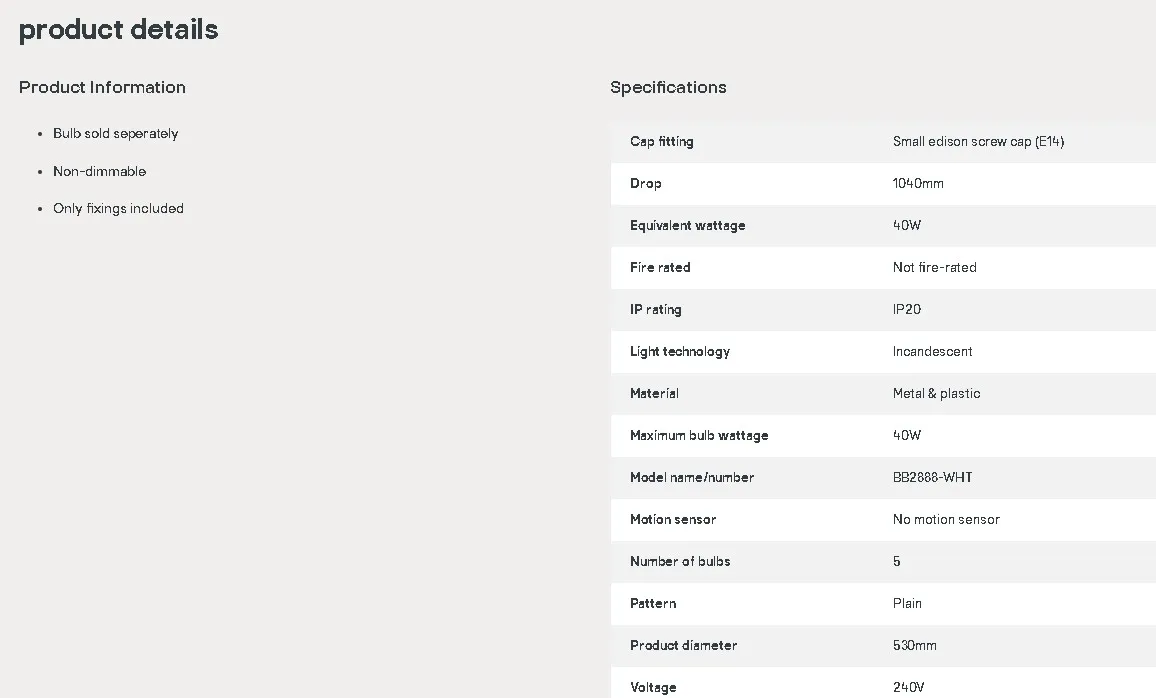1156x698 pixels.
Task: Click the 'No motion sensor' value
Action: 946,520
